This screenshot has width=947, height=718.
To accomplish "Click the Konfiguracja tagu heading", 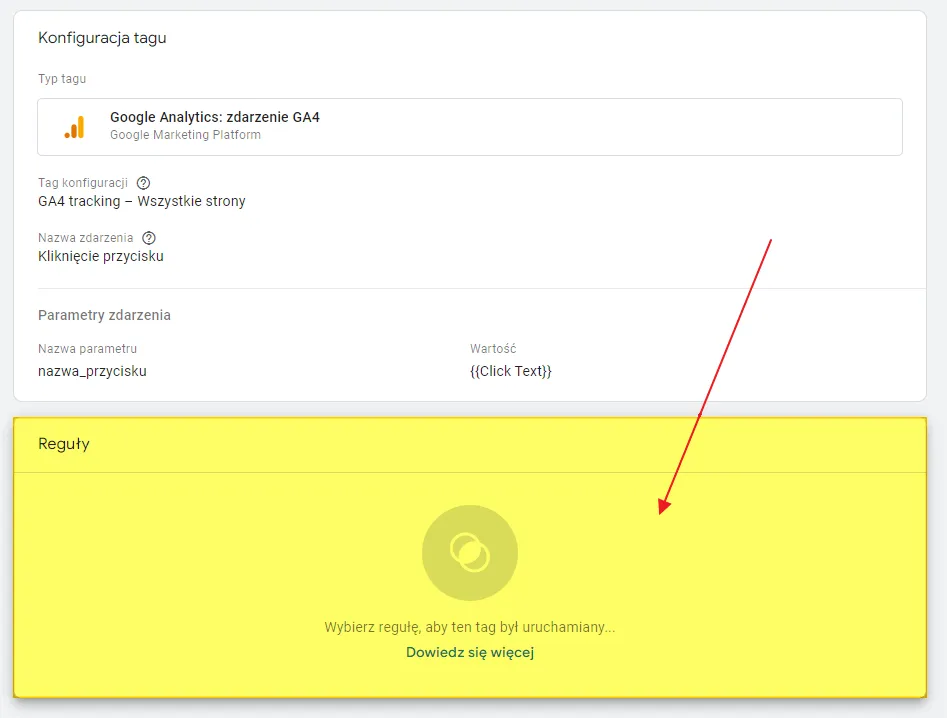I will pyautogui.click(x=102, y=38).
